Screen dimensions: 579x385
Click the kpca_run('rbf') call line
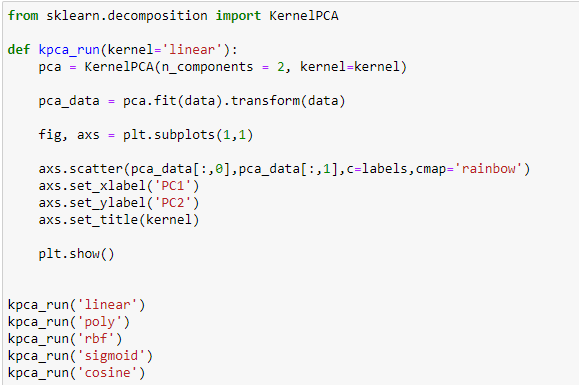click(x=65, y=339)
